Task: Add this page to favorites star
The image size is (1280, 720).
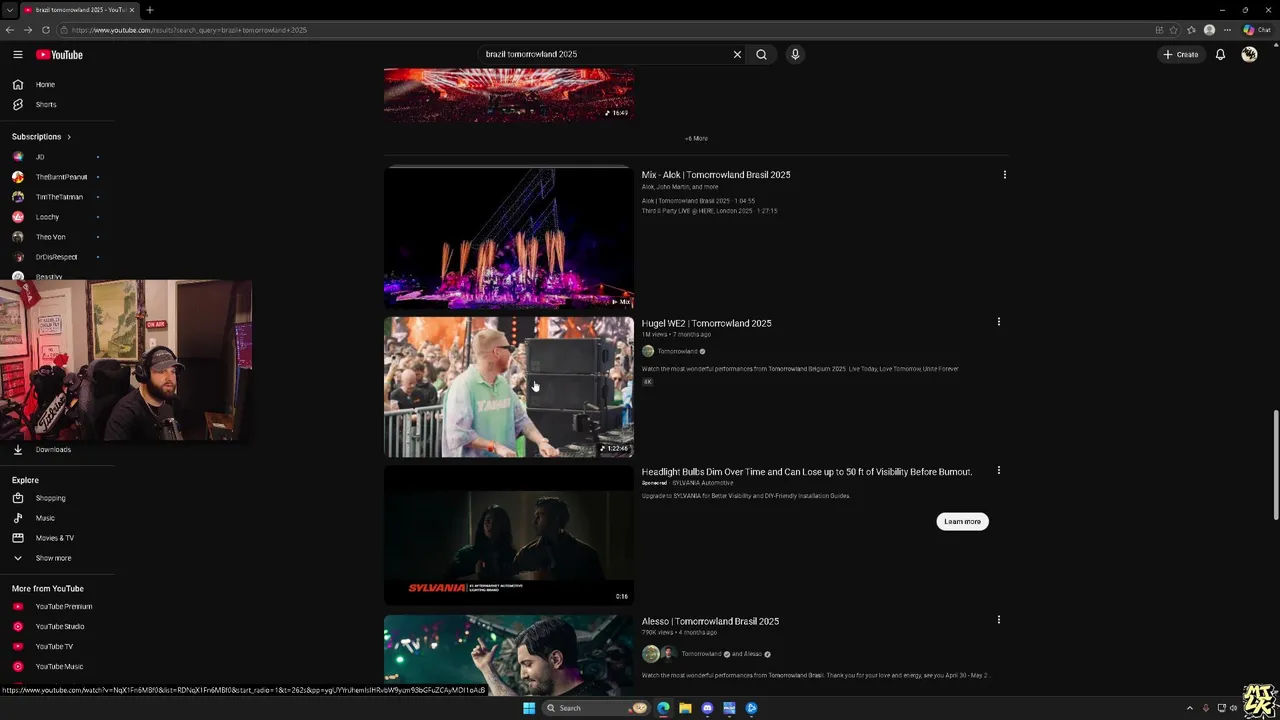Action: tap(1173, 30)
